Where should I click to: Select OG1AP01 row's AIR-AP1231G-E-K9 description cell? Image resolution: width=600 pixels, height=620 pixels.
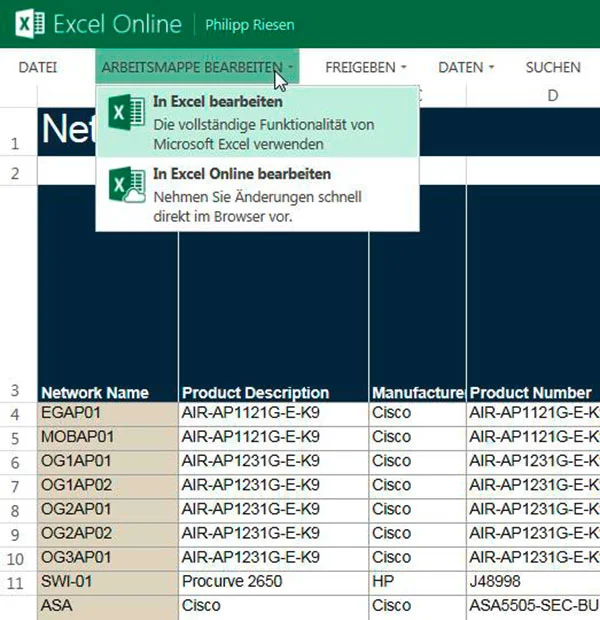(x=273, y=462)
